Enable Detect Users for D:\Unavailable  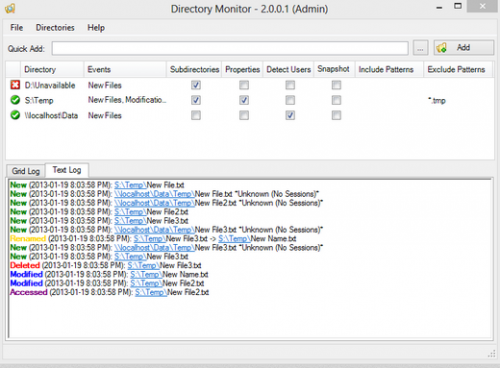coord(290,85)
